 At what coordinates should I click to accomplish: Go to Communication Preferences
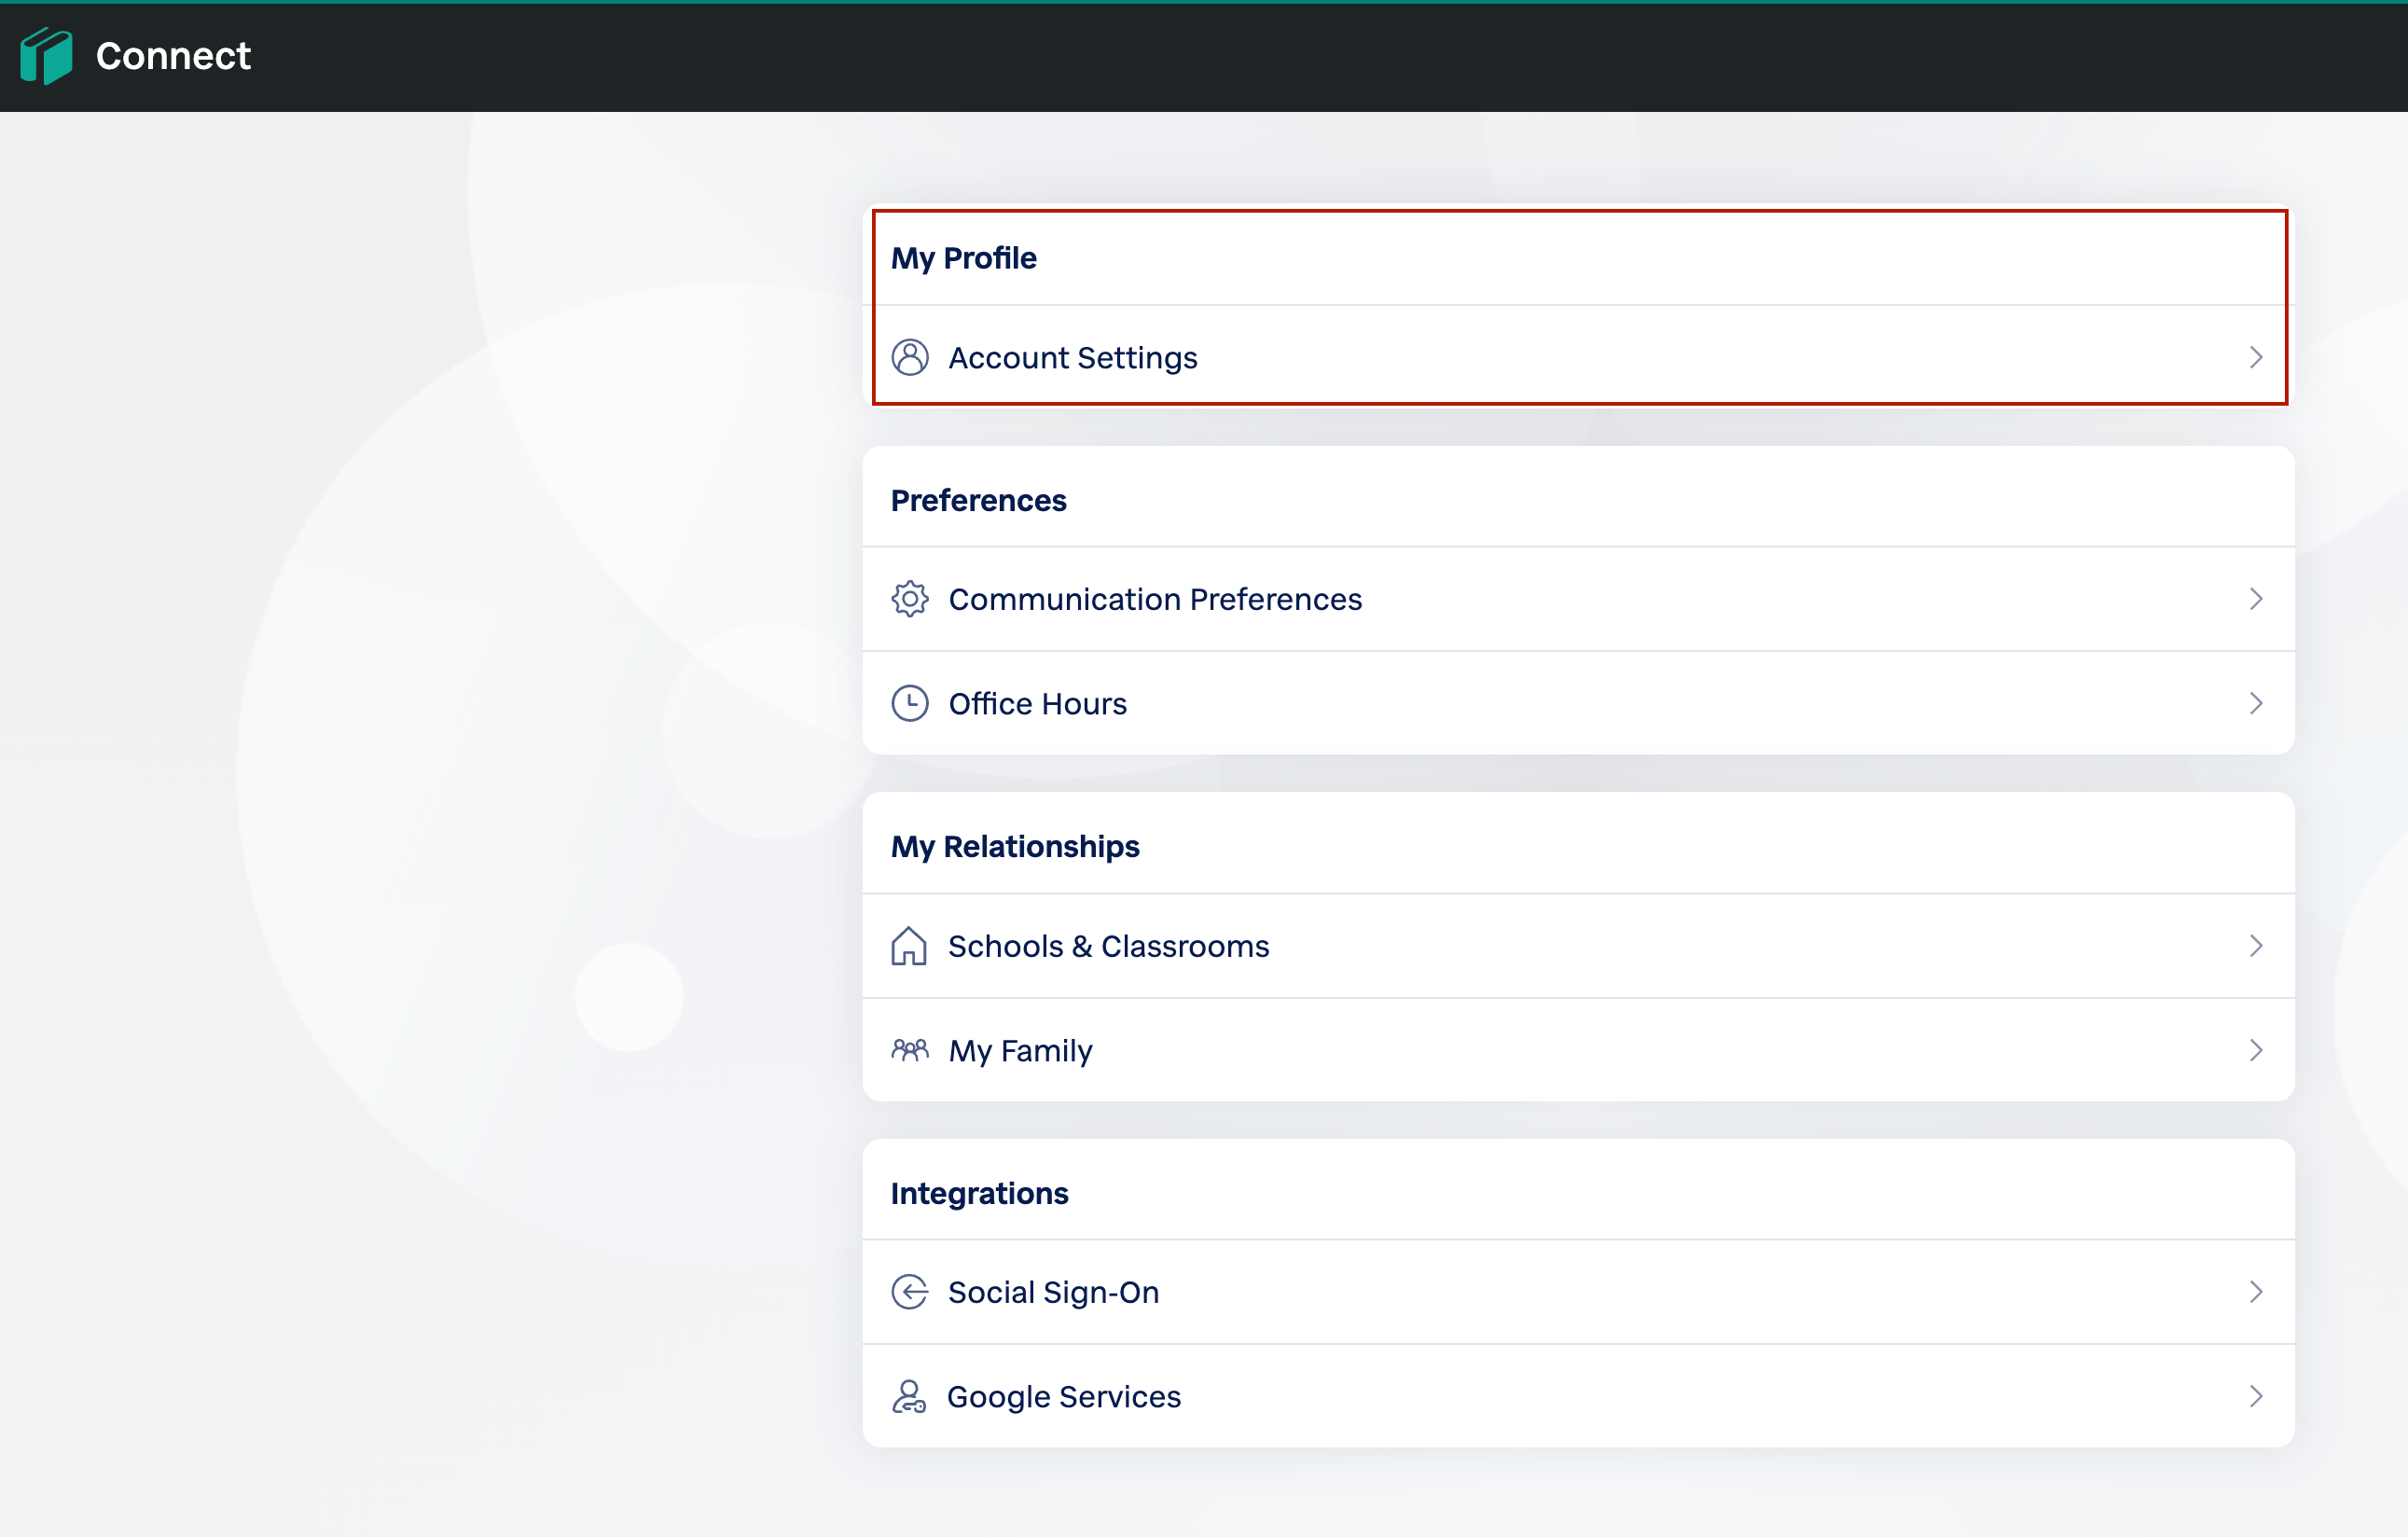click(x=1578, y=599)
